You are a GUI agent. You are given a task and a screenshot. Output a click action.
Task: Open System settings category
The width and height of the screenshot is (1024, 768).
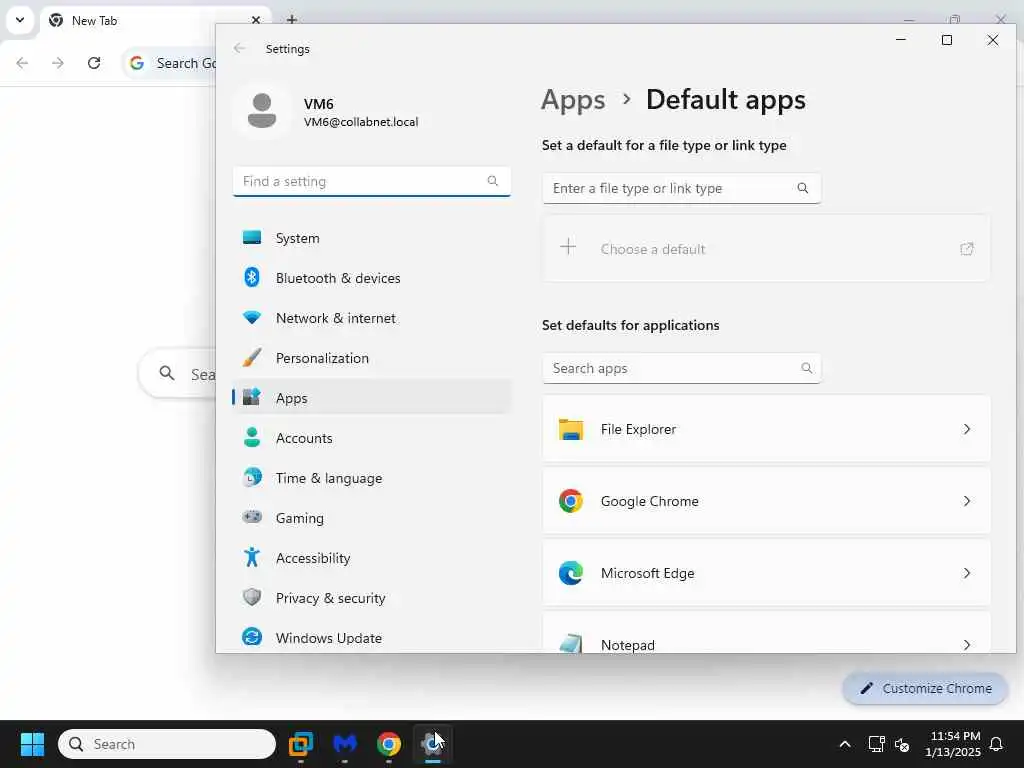(x=372, y=238)
